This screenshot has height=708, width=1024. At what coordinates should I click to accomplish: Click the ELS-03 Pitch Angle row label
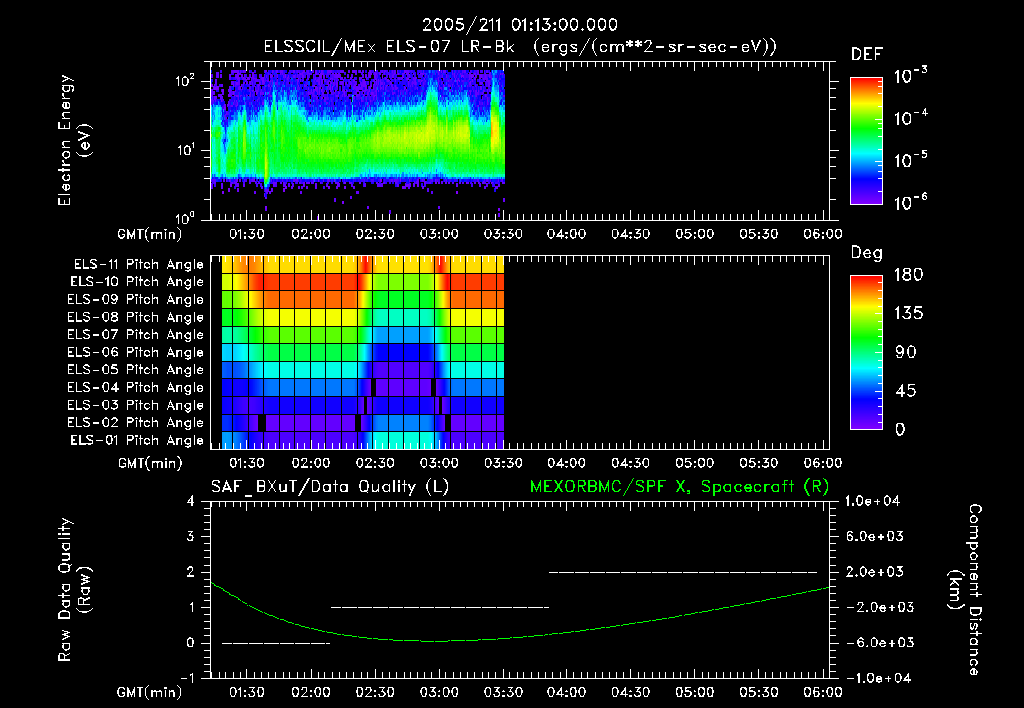point(136,406)
